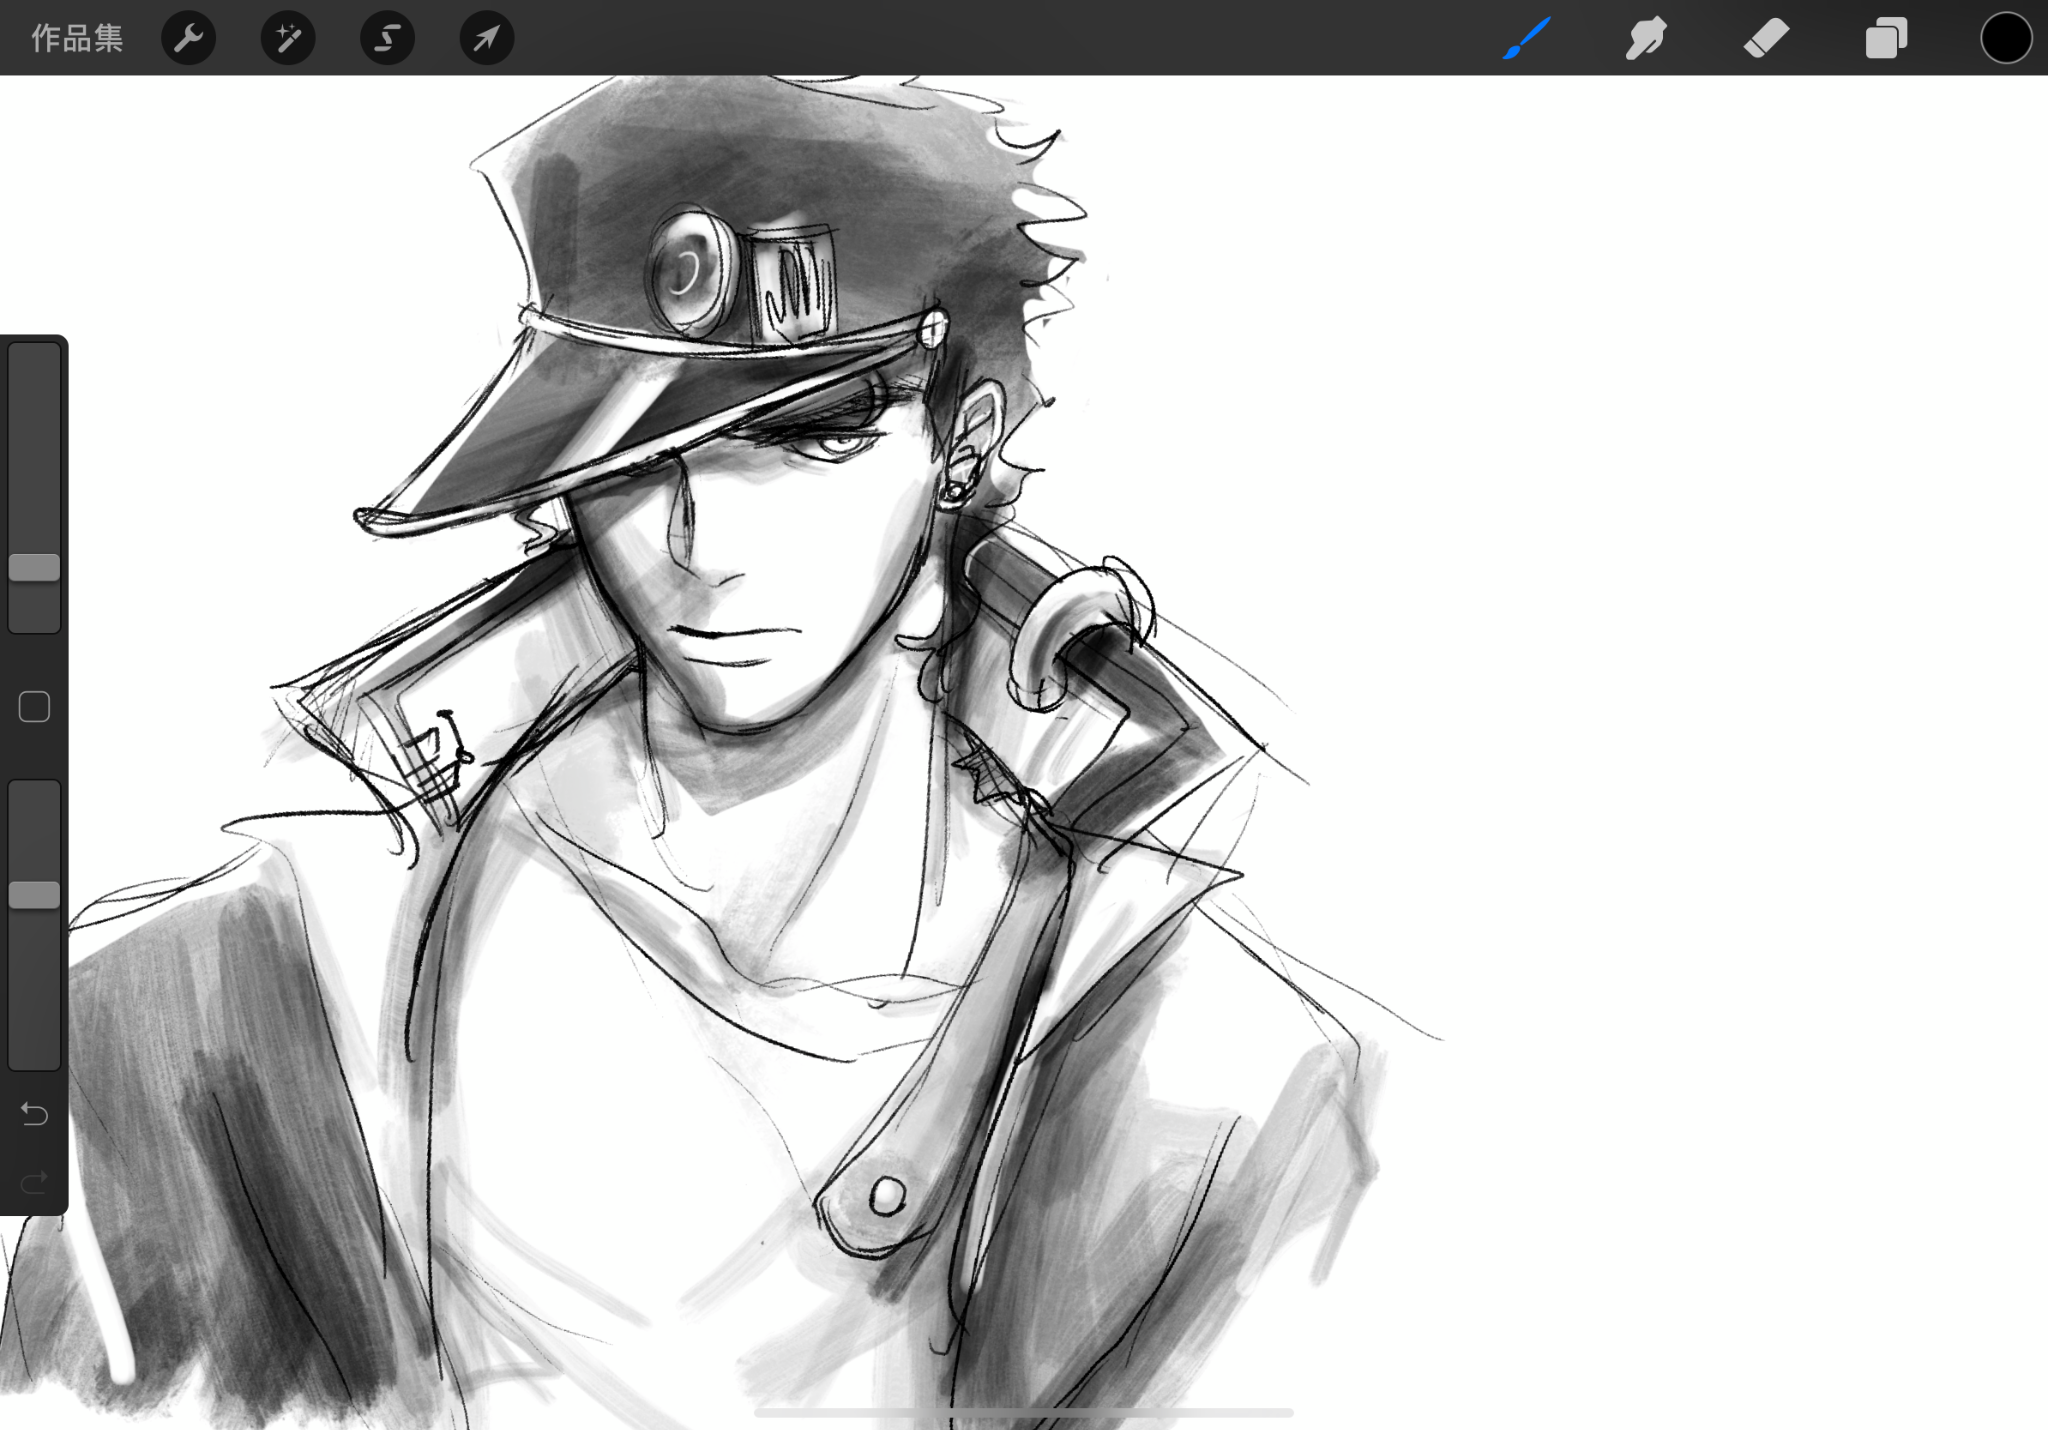Viewport: 2048px width, 1431px height.
Task: Open the Actions wrench menu
Action: tap(188, 38)
